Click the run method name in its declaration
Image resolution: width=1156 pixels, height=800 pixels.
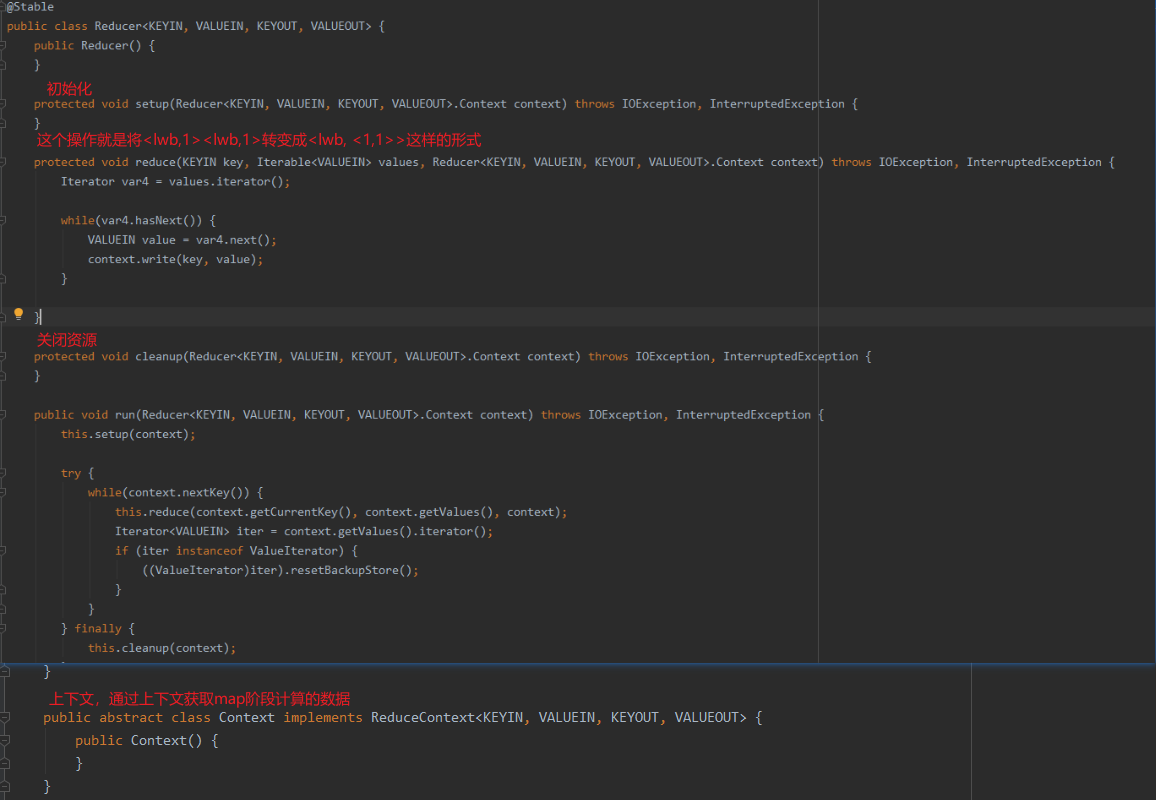coord(125,414)
